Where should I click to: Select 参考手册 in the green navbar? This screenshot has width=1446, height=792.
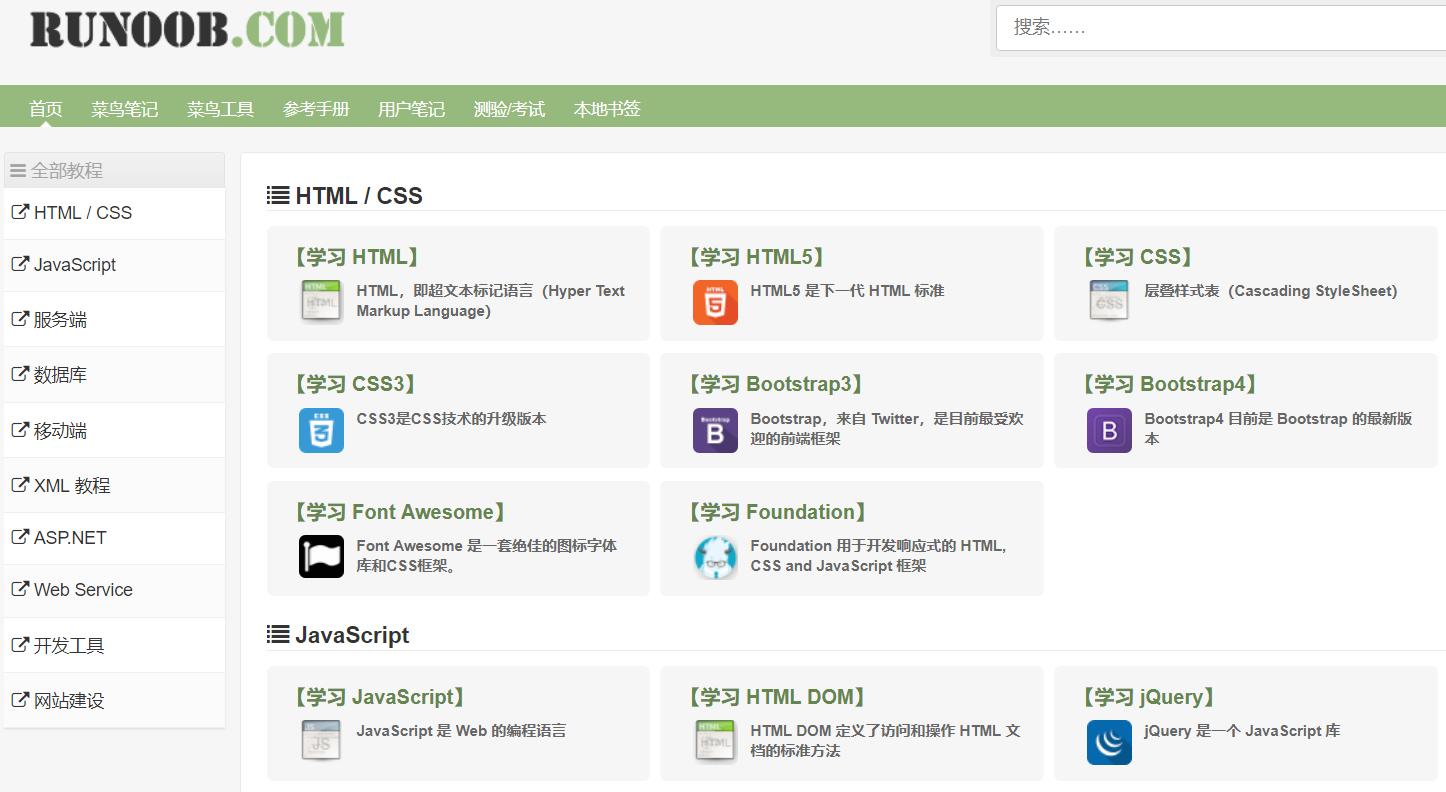(x=316, y=109)
